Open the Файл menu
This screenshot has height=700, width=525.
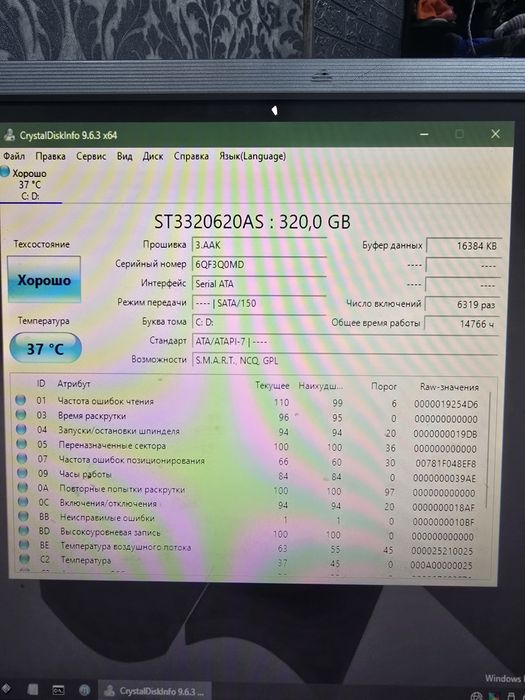click(14, 156)
